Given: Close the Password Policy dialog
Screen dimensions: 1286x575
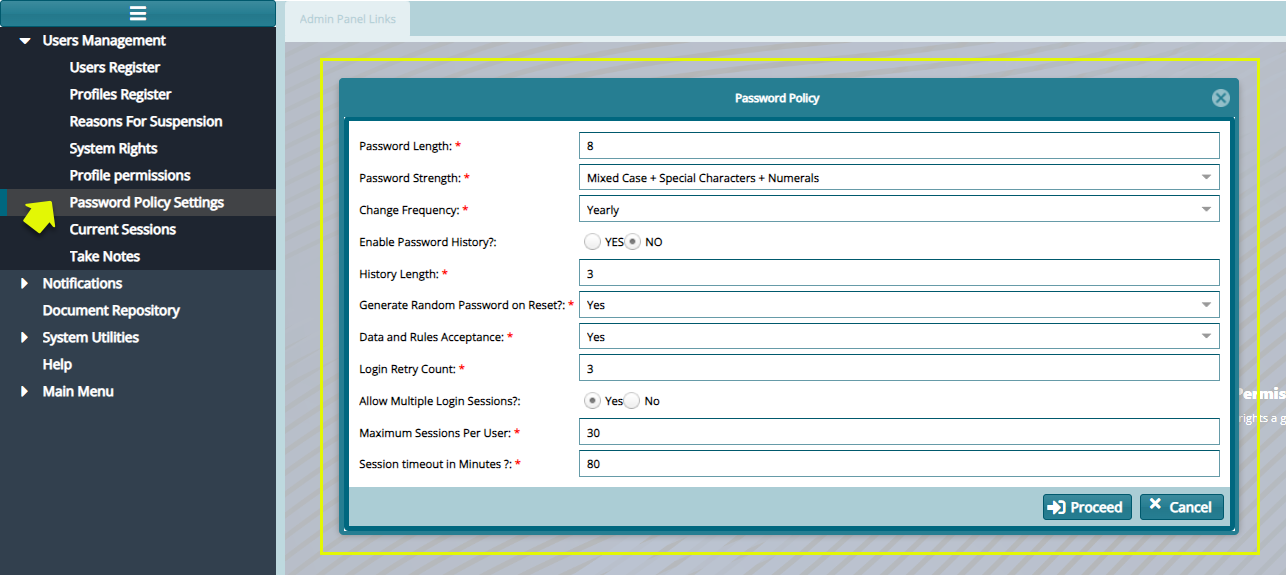Looking at the screenshot, I should (x=1220, y=98).
